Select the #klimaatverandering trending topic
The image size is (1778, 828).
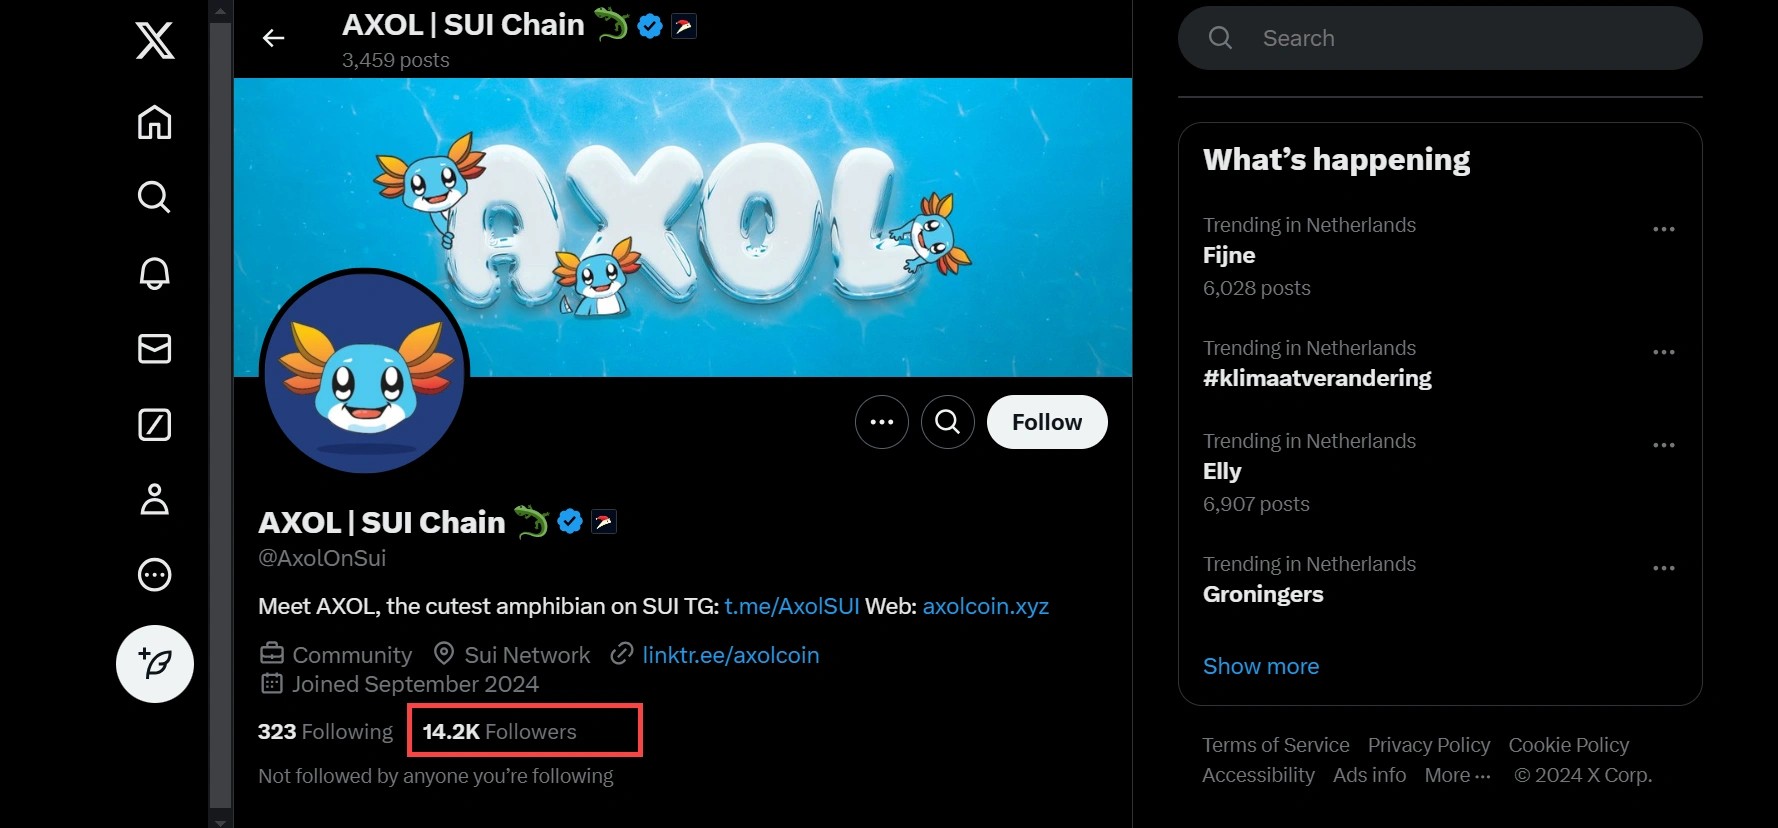point(1316,378)
